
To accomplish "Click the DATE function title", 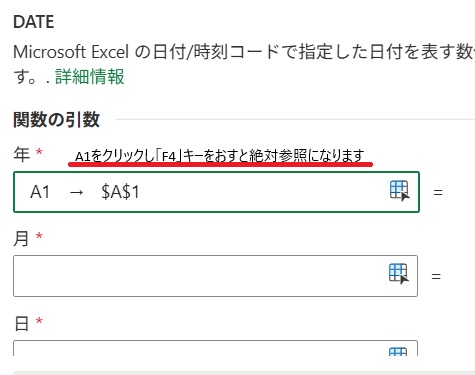I will click(34, 22).
